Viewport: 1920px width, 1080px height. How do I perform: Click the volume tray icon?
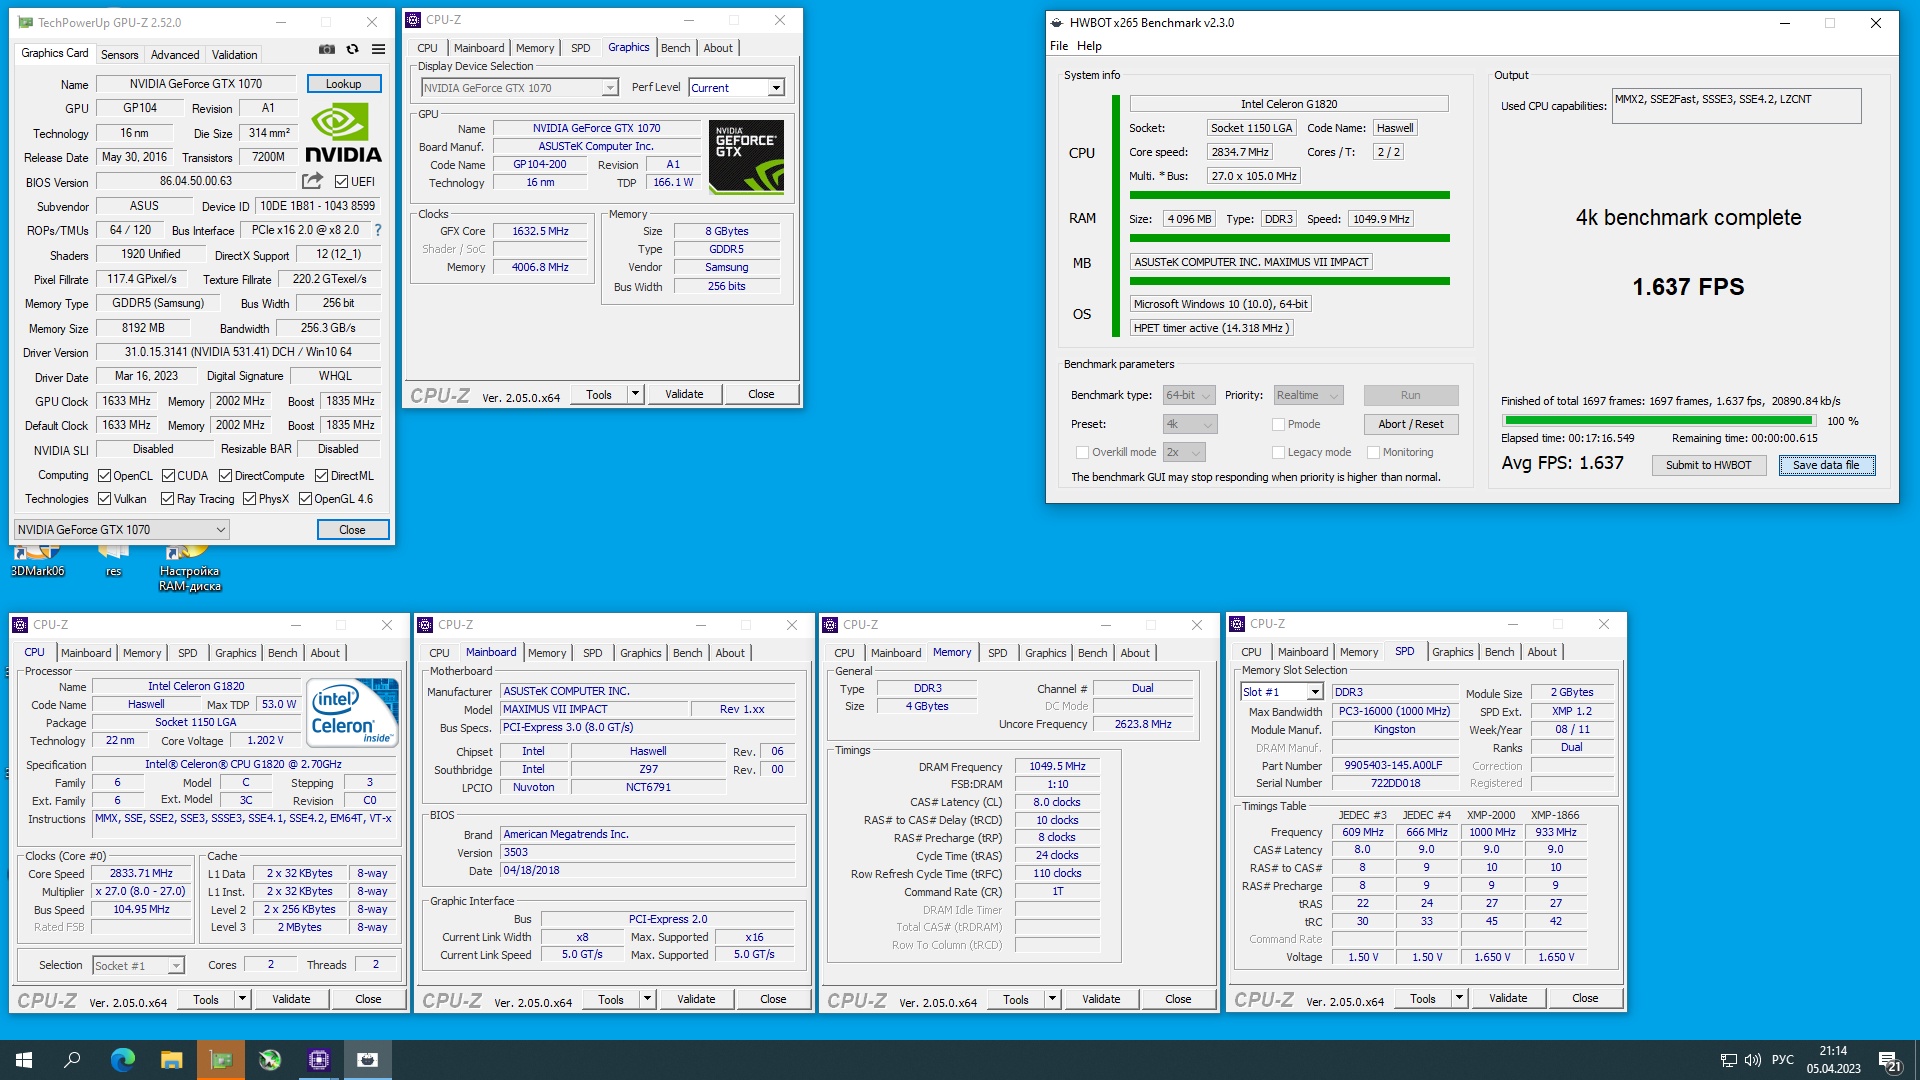1752,1060
